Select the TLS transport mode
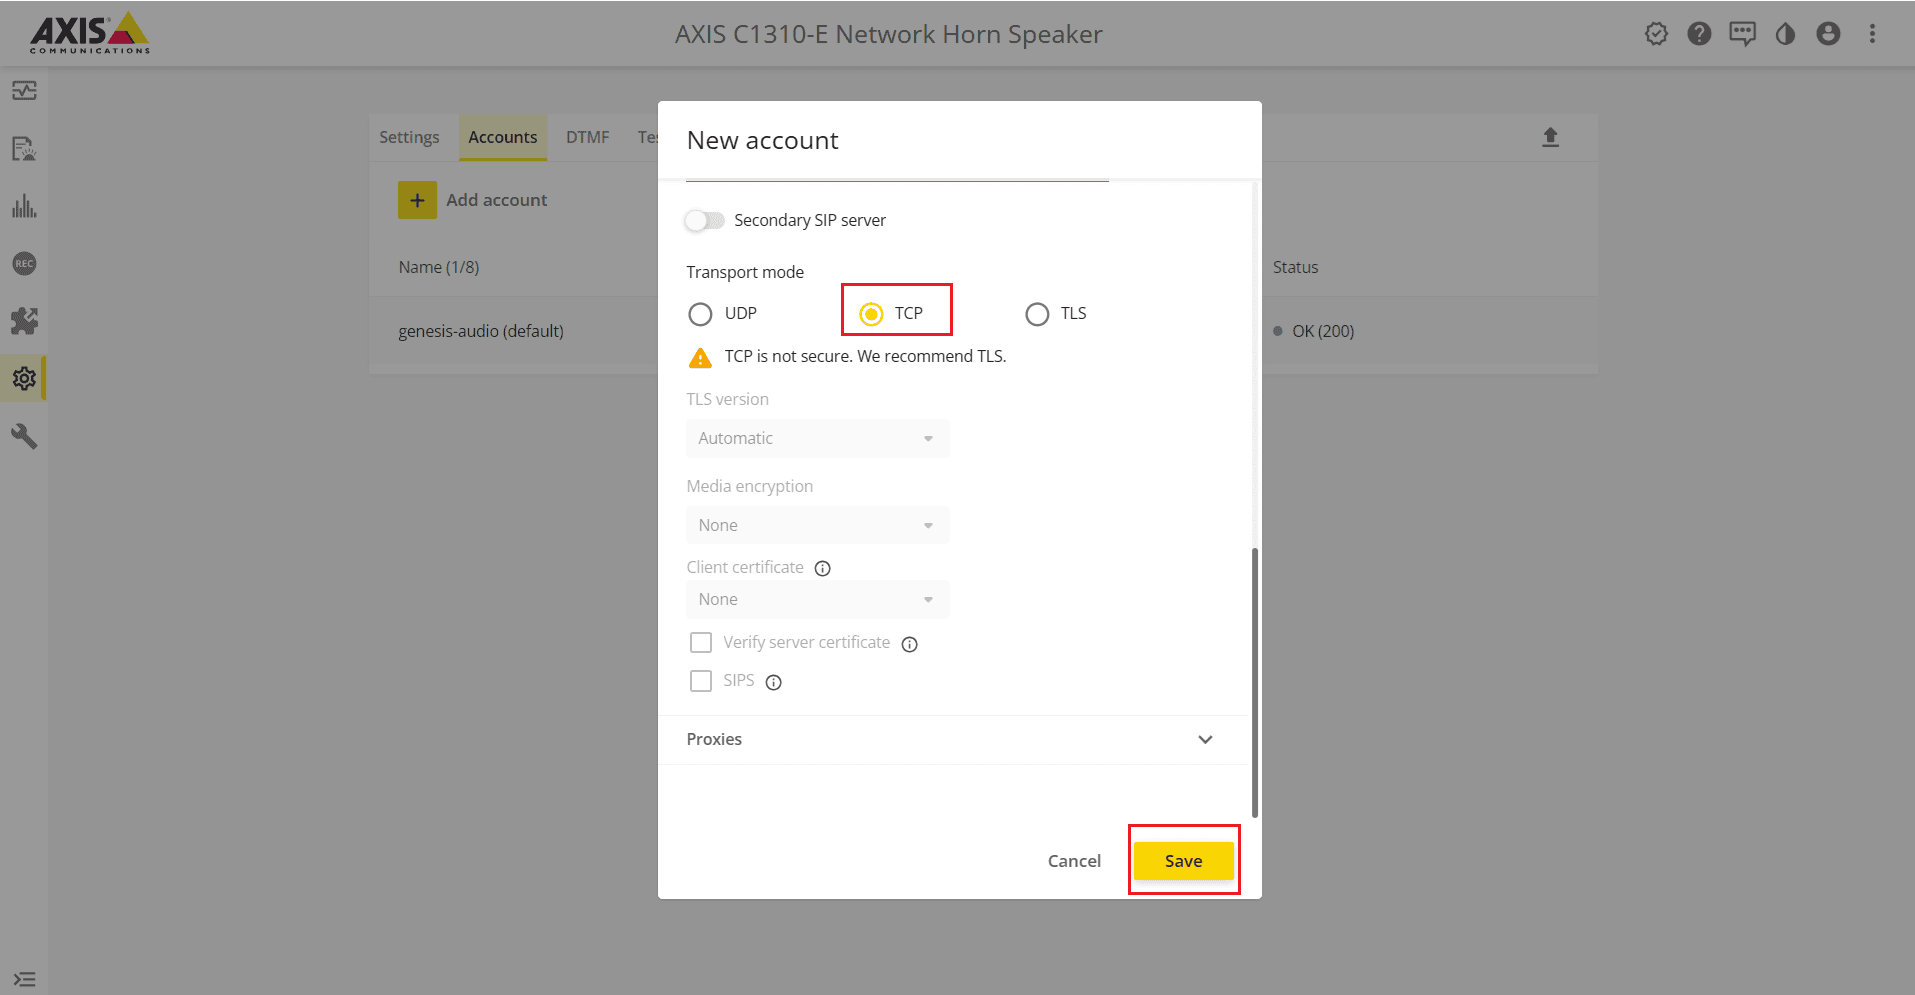 coord(1037,314)
